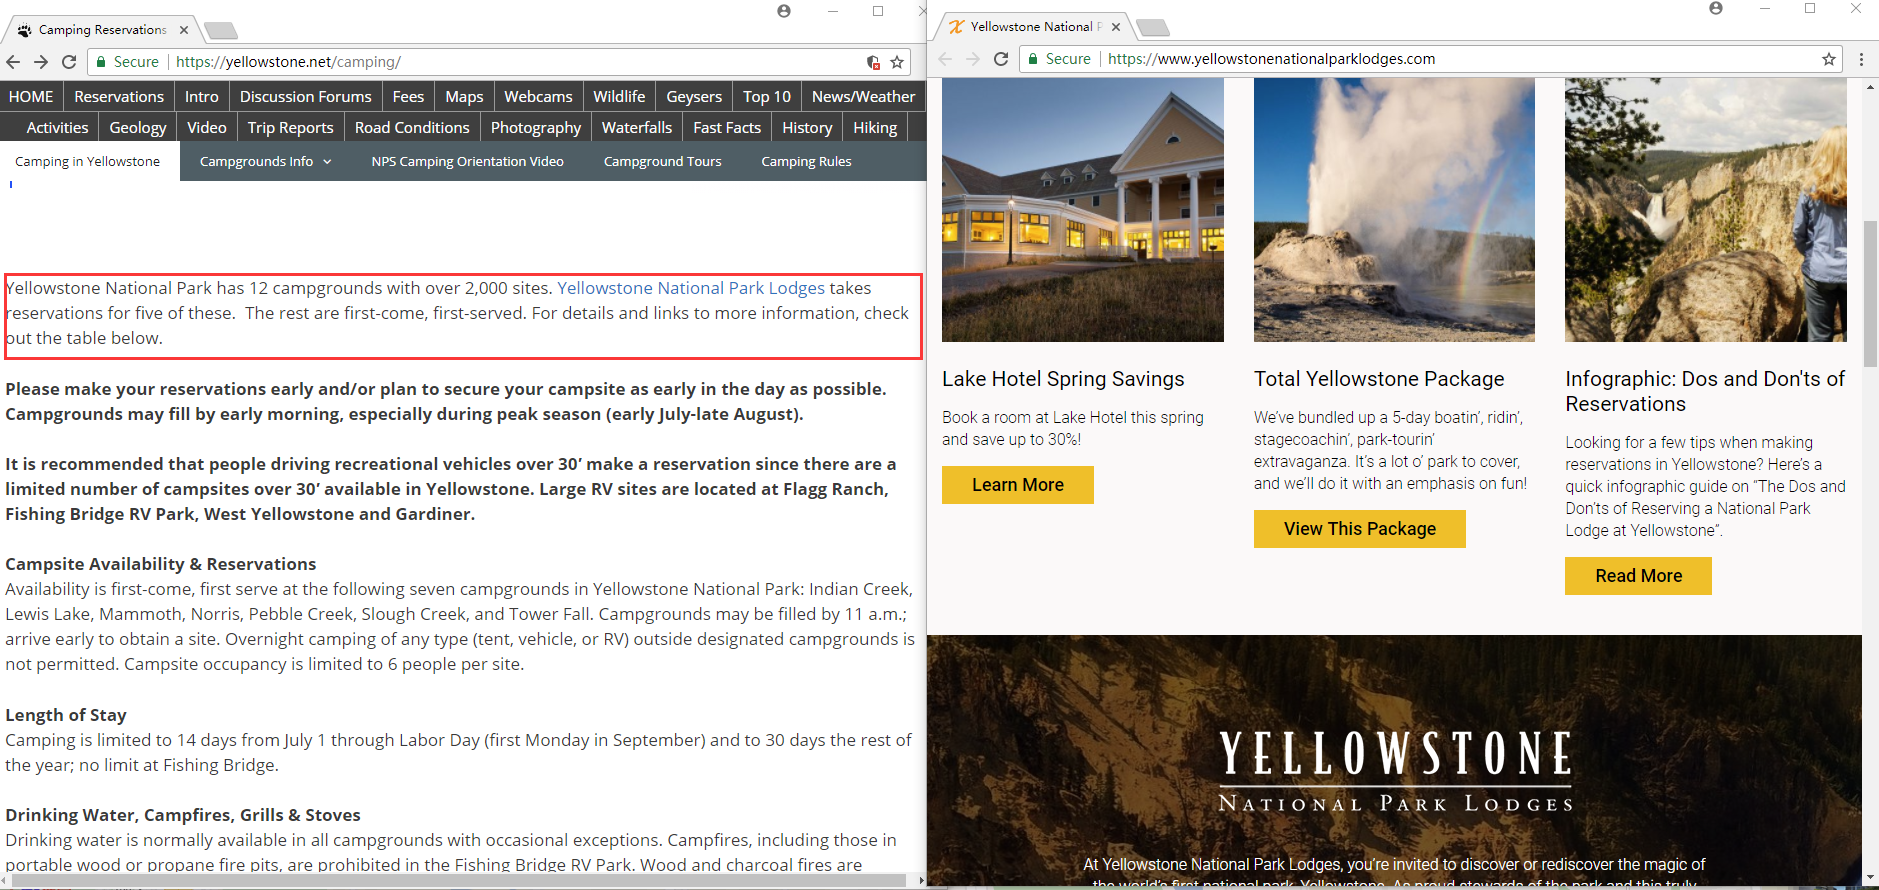Open Photography menu item

tap(536, 128)
